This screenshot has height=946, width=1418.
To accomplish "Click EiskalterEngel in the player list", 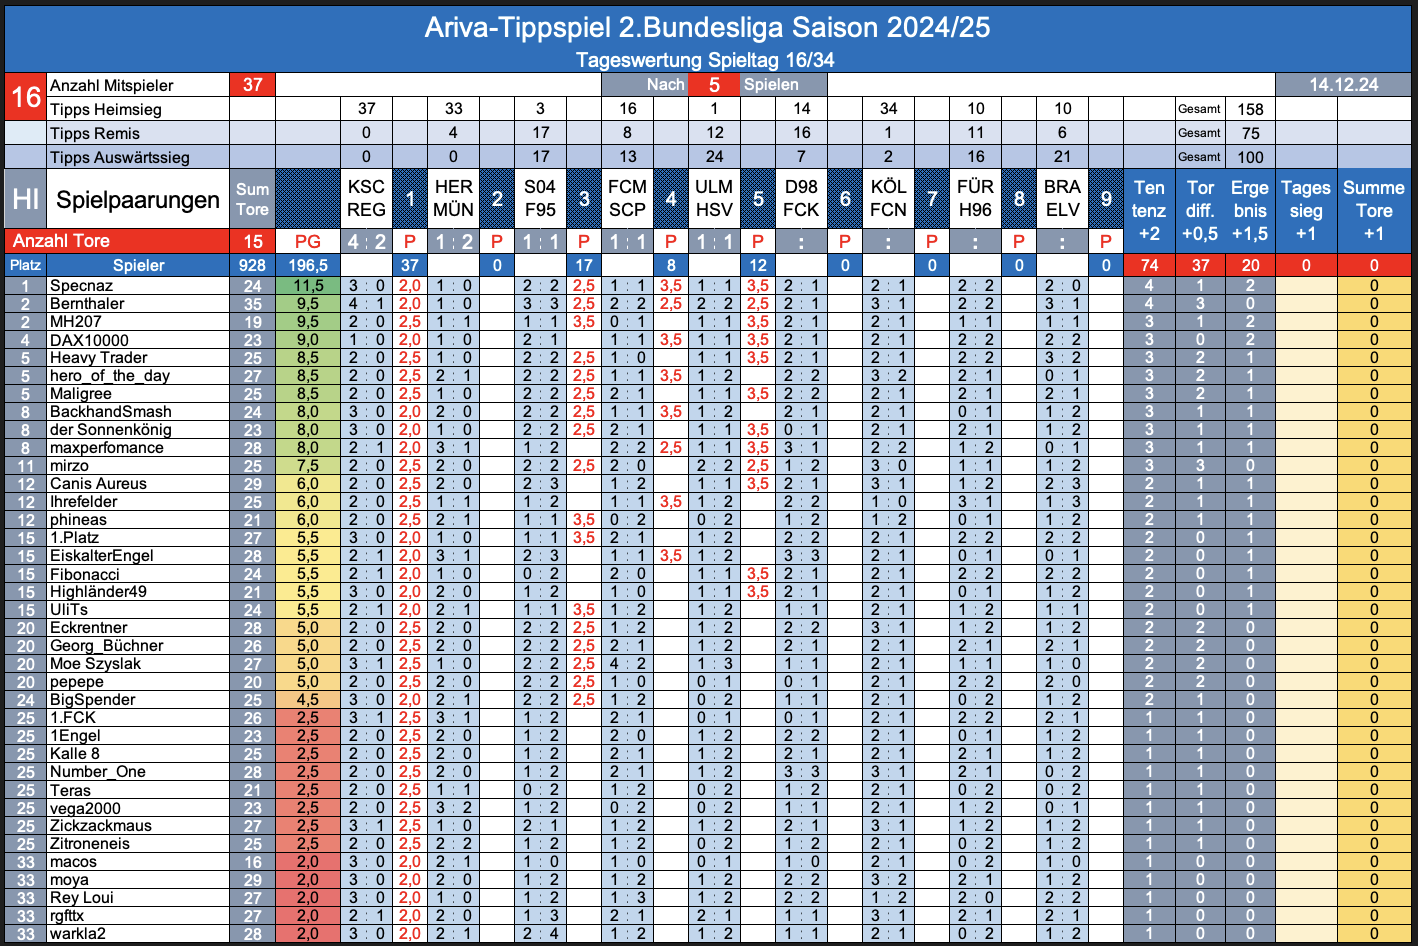I will tap(138, 556).
